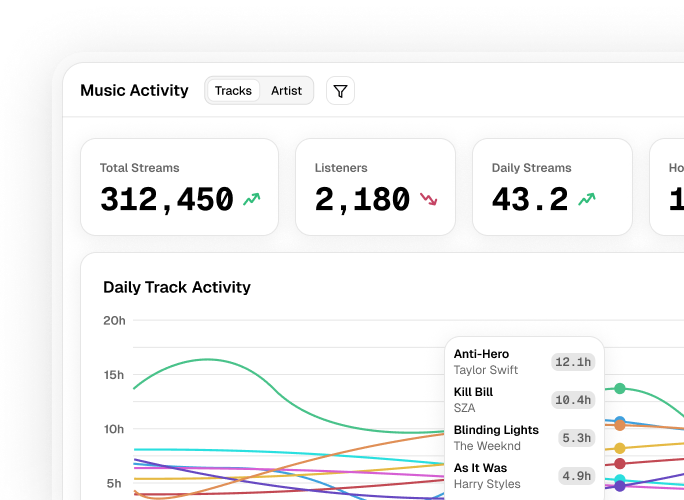684x500 pixels.
Task: Click the 312,450 total streams value
Action: pyautogui.click(x=167, y=199)
